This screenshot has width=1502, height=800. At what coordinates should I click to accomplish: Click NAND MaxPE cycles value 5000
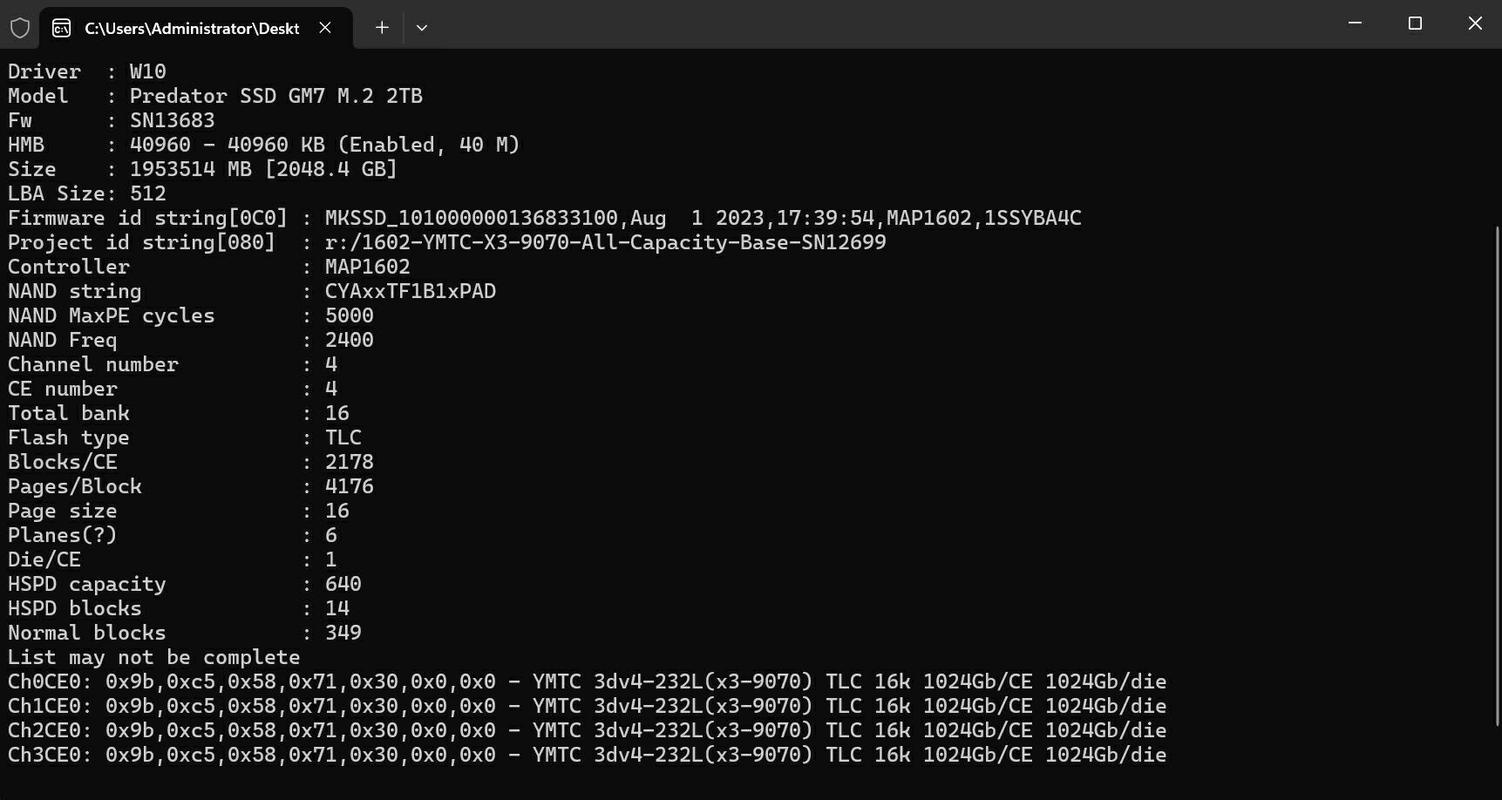[349, 316]
